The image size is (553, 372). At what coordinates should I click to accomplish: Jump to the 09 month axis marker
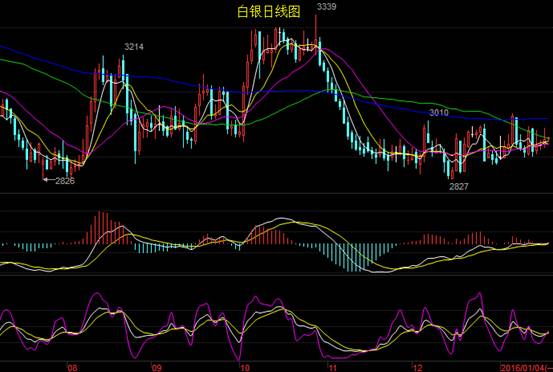pyautogui.click(x=157, y=368)
